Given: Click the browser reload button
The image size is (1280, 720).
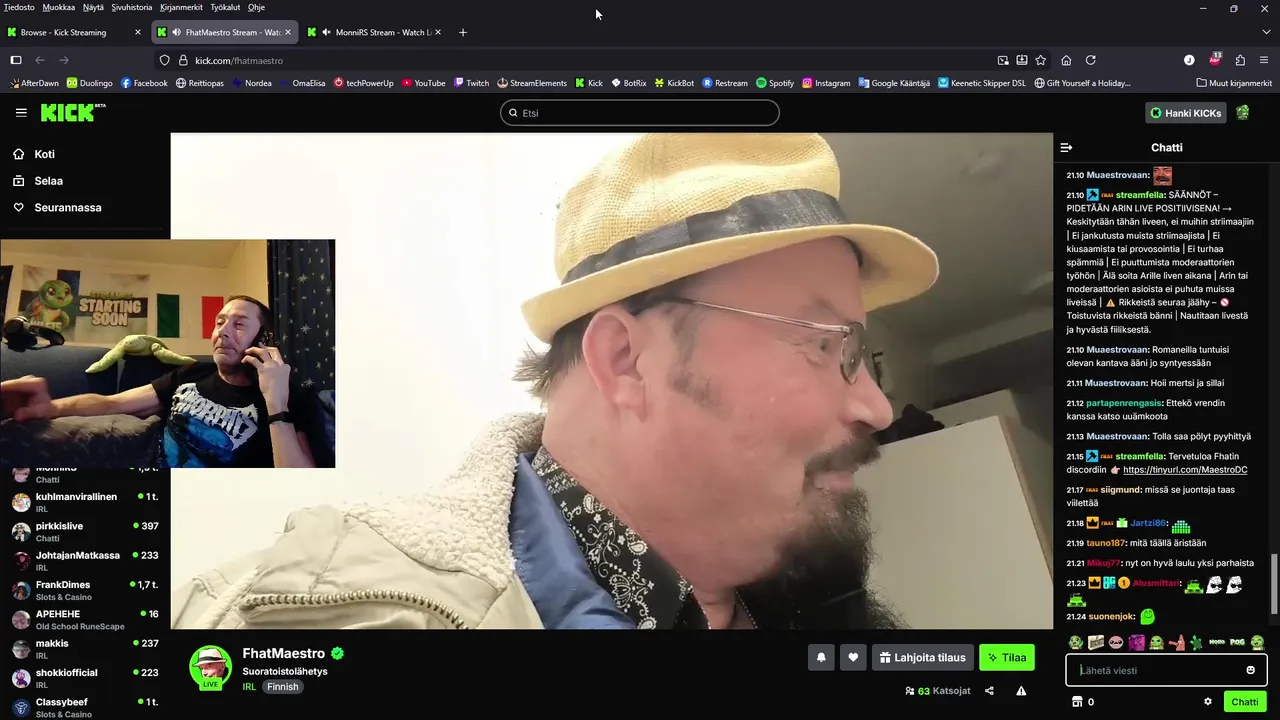Looking at the screenshot, I should (1090, 60).
